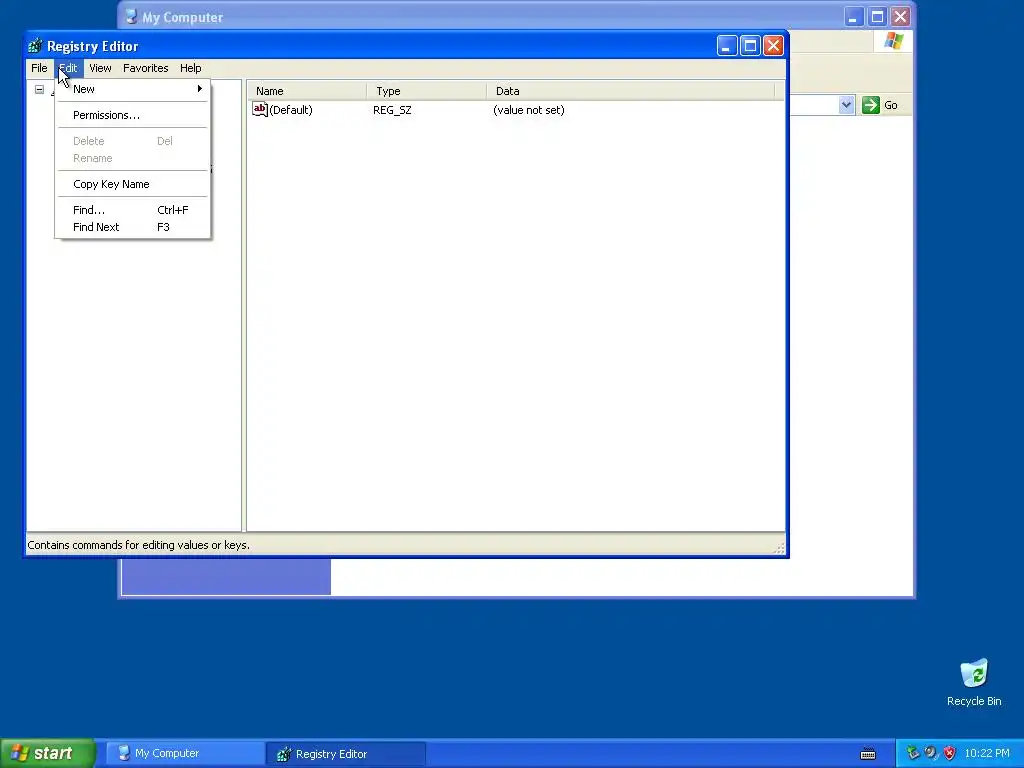Open the Favorites menu
The image size is (1024, 768).
coord(146,68)
